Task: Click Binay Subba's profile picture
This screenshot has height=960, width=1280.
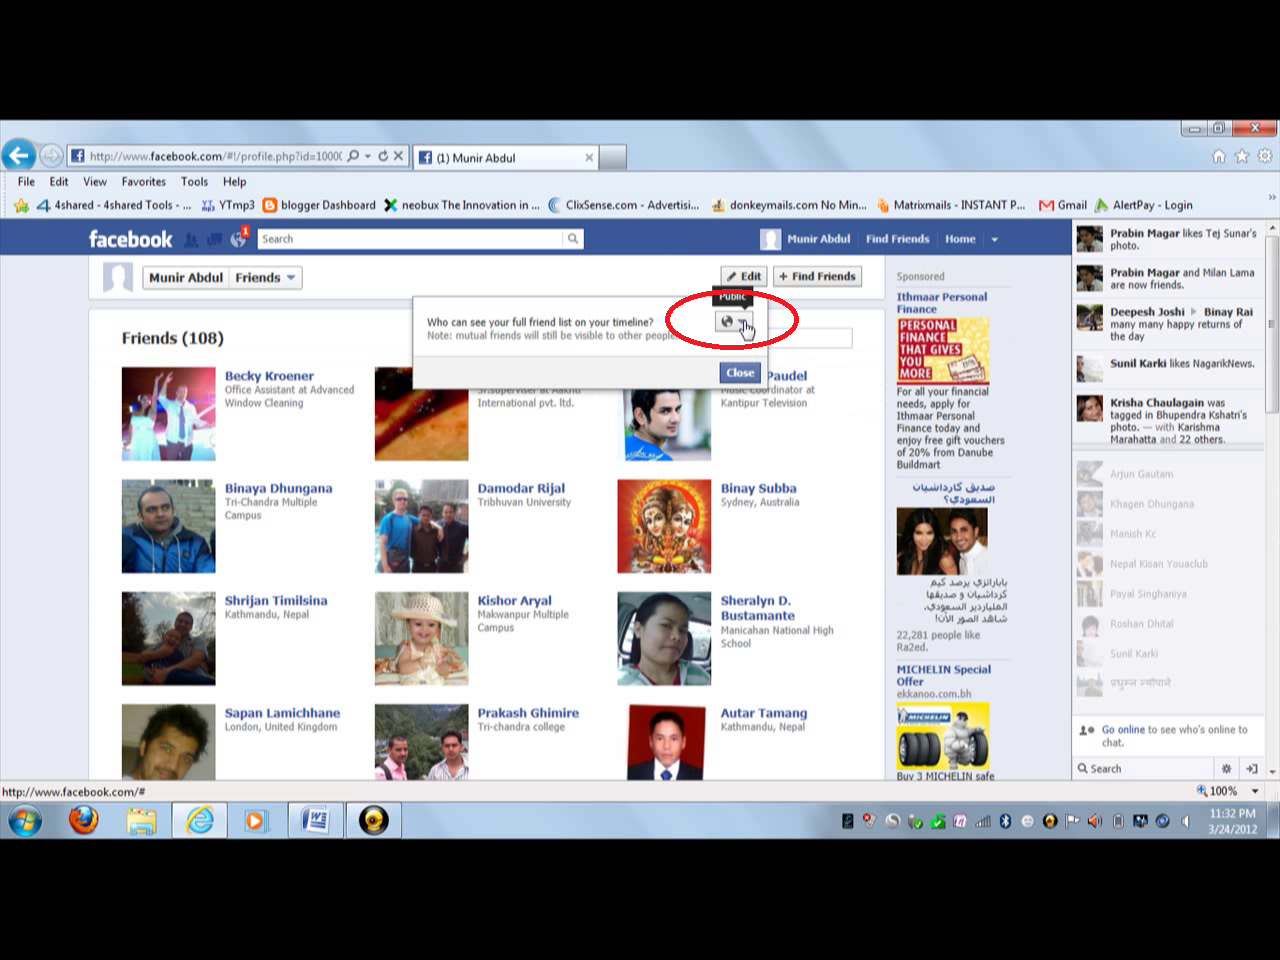Action: click(x=664, y=526)
